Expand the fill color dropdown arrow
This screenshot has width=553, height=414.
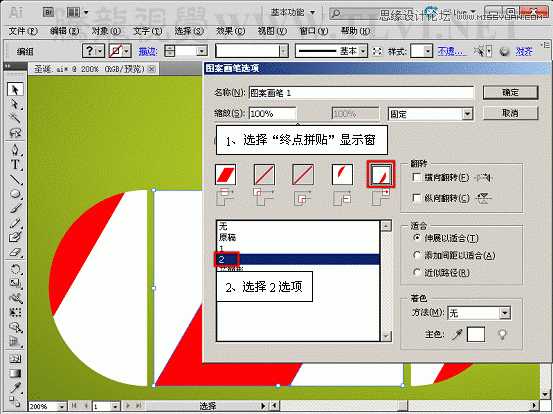click(x=101, y=51)
